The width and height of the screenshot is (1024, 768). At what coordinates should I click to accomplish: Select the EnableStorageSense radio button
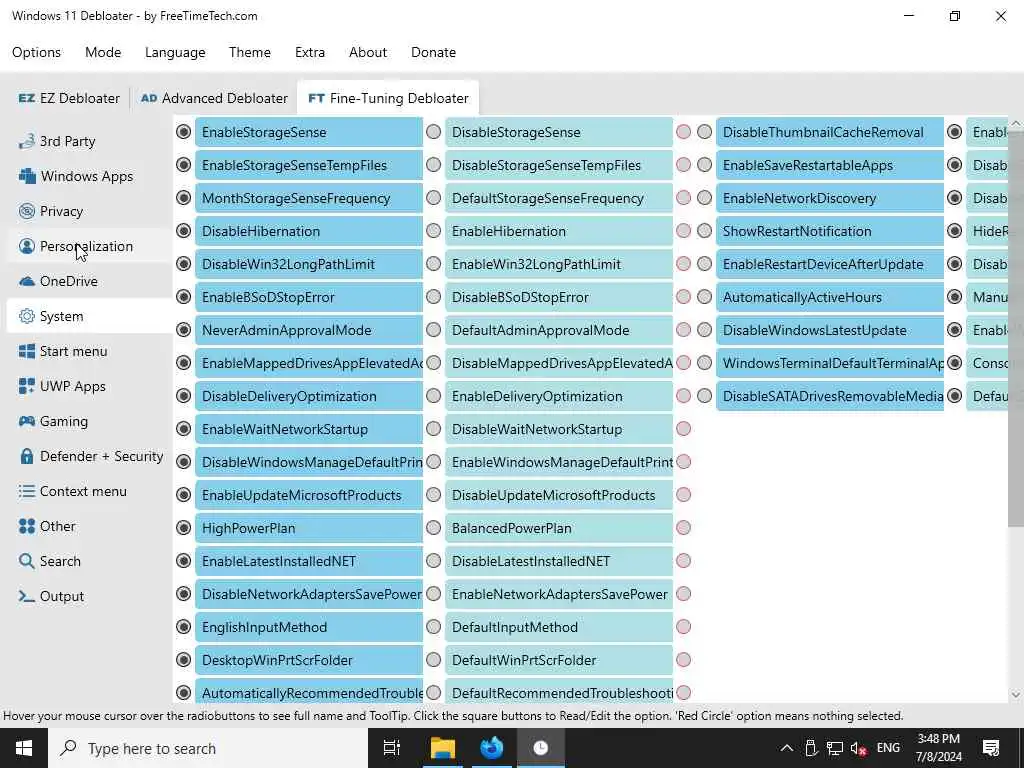click(x=184, y=132)
